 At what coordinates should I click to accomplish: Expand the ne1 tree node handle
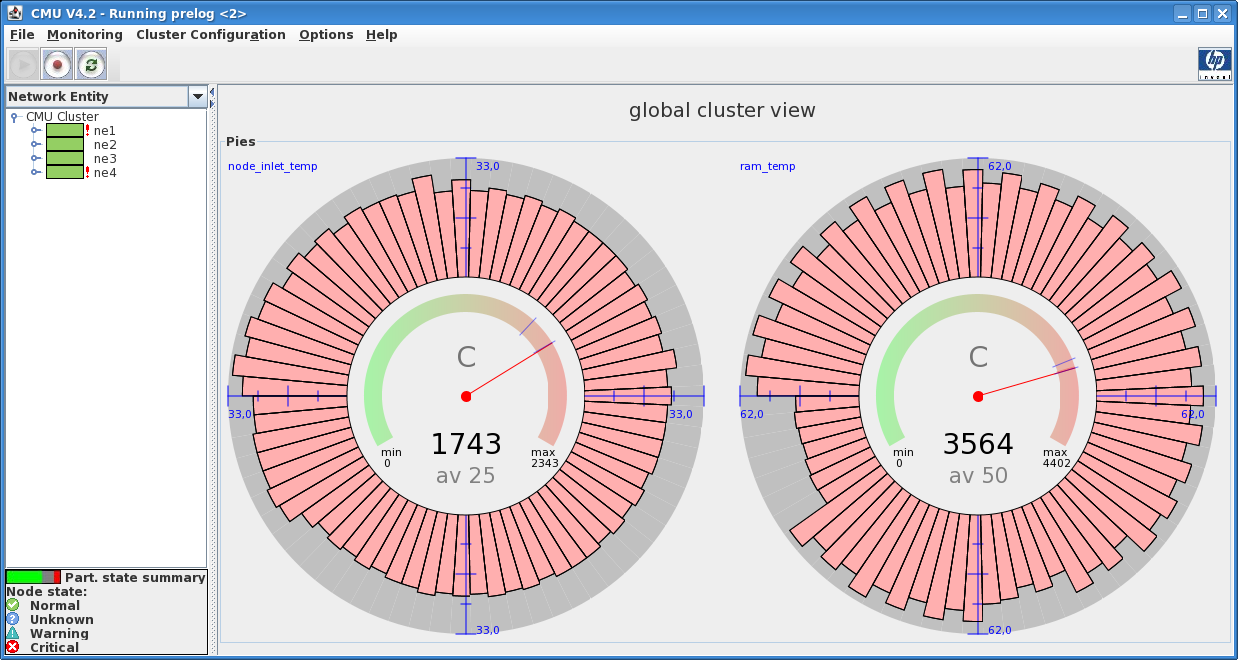click(35, 130)
